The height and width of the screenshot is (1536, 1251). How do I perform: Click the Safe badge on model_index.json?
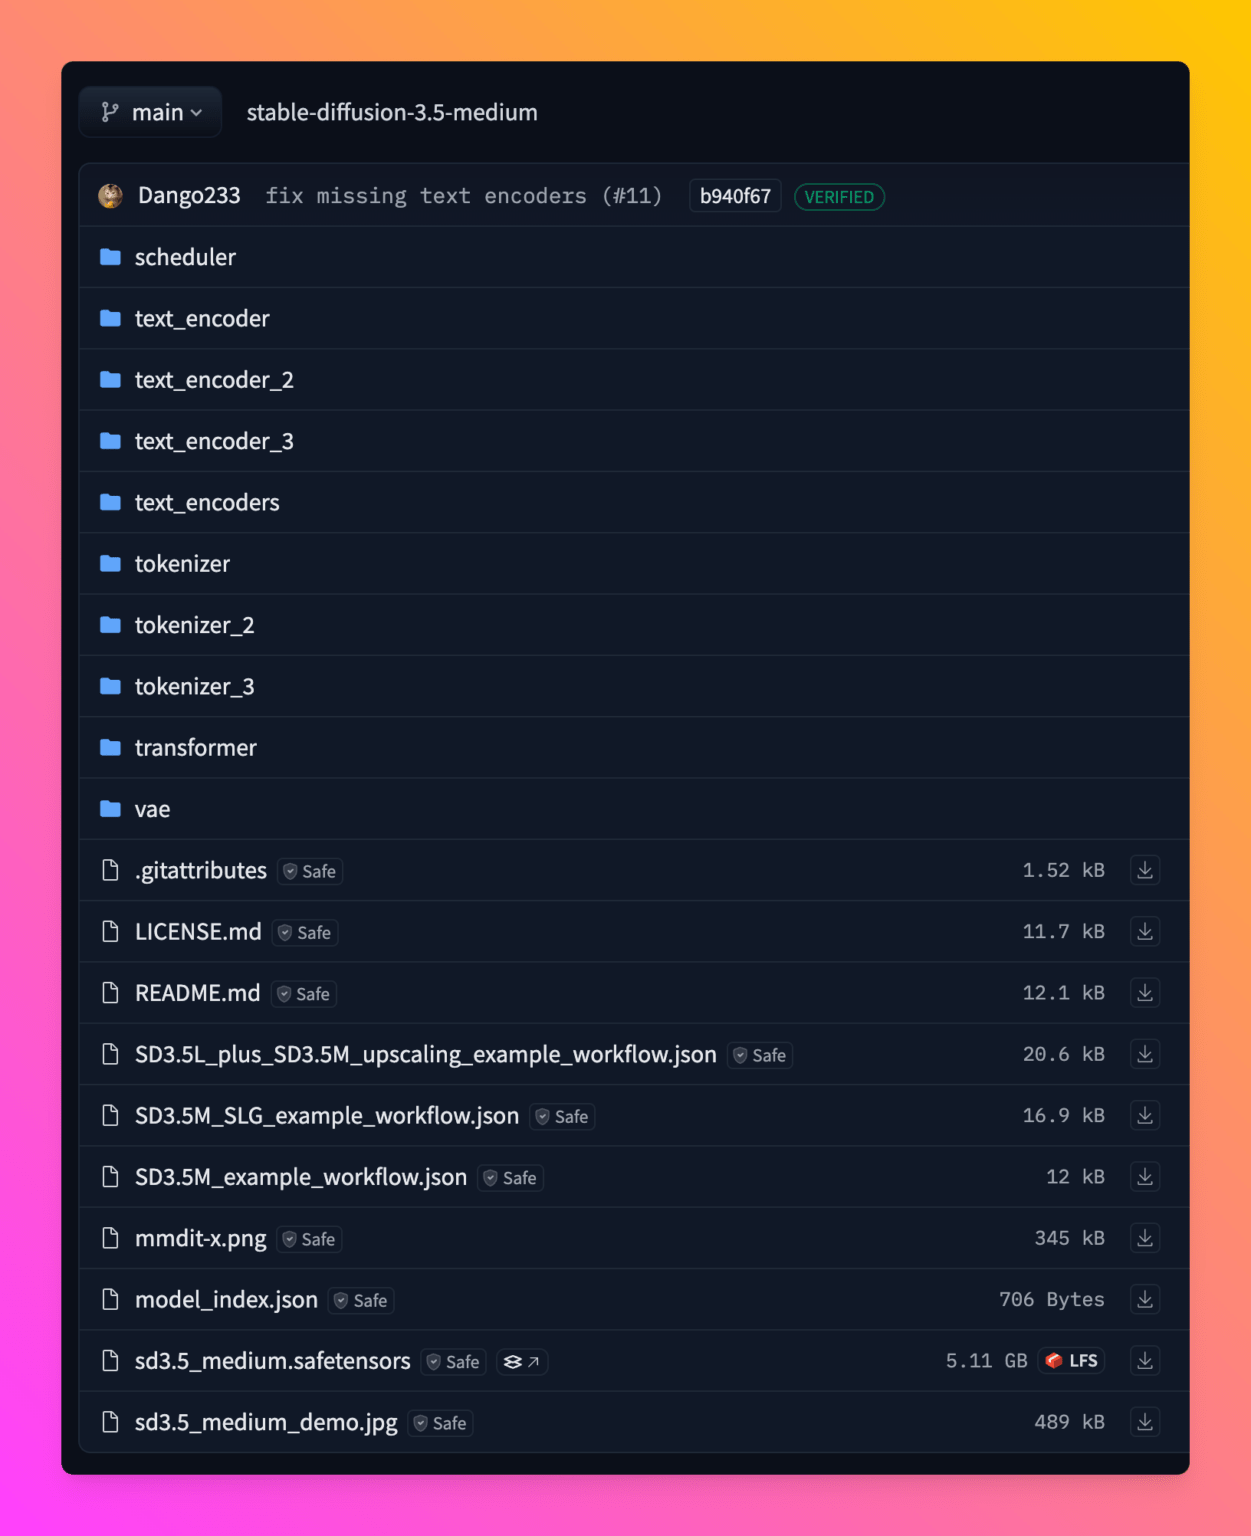point(360,1300)
